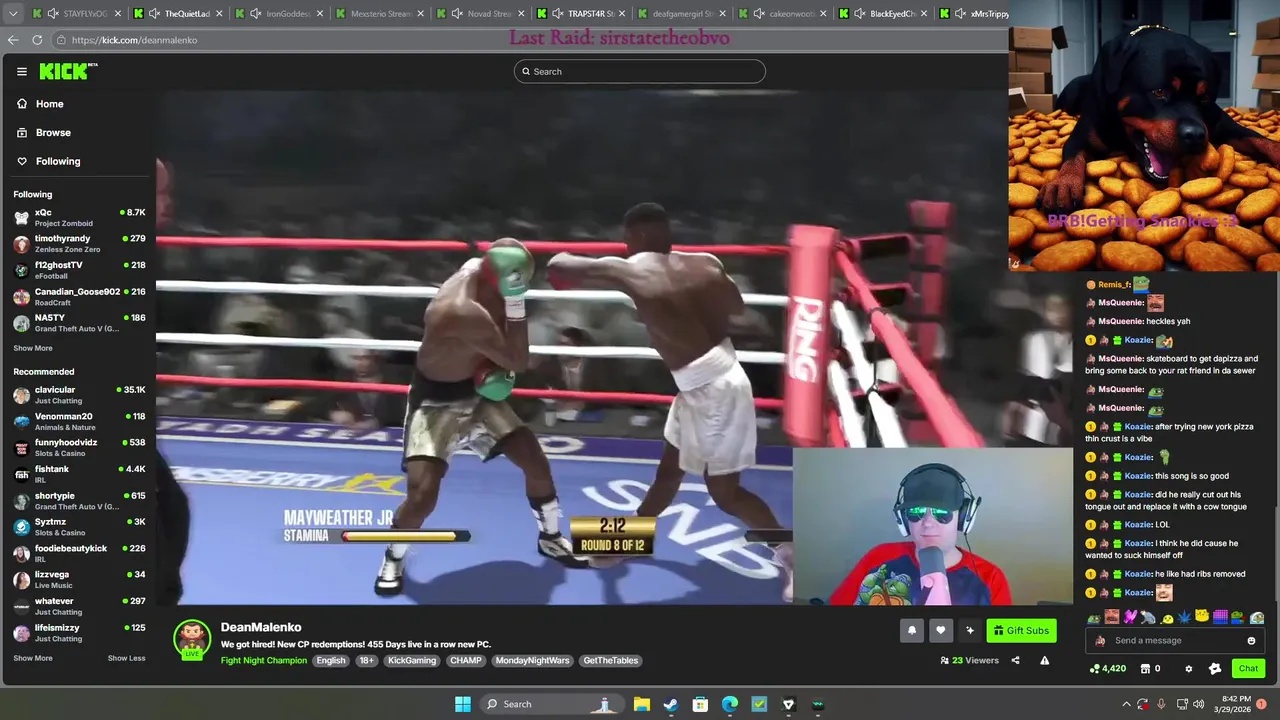
Task: Select the KickGaming tag
Action: (412, 660)
